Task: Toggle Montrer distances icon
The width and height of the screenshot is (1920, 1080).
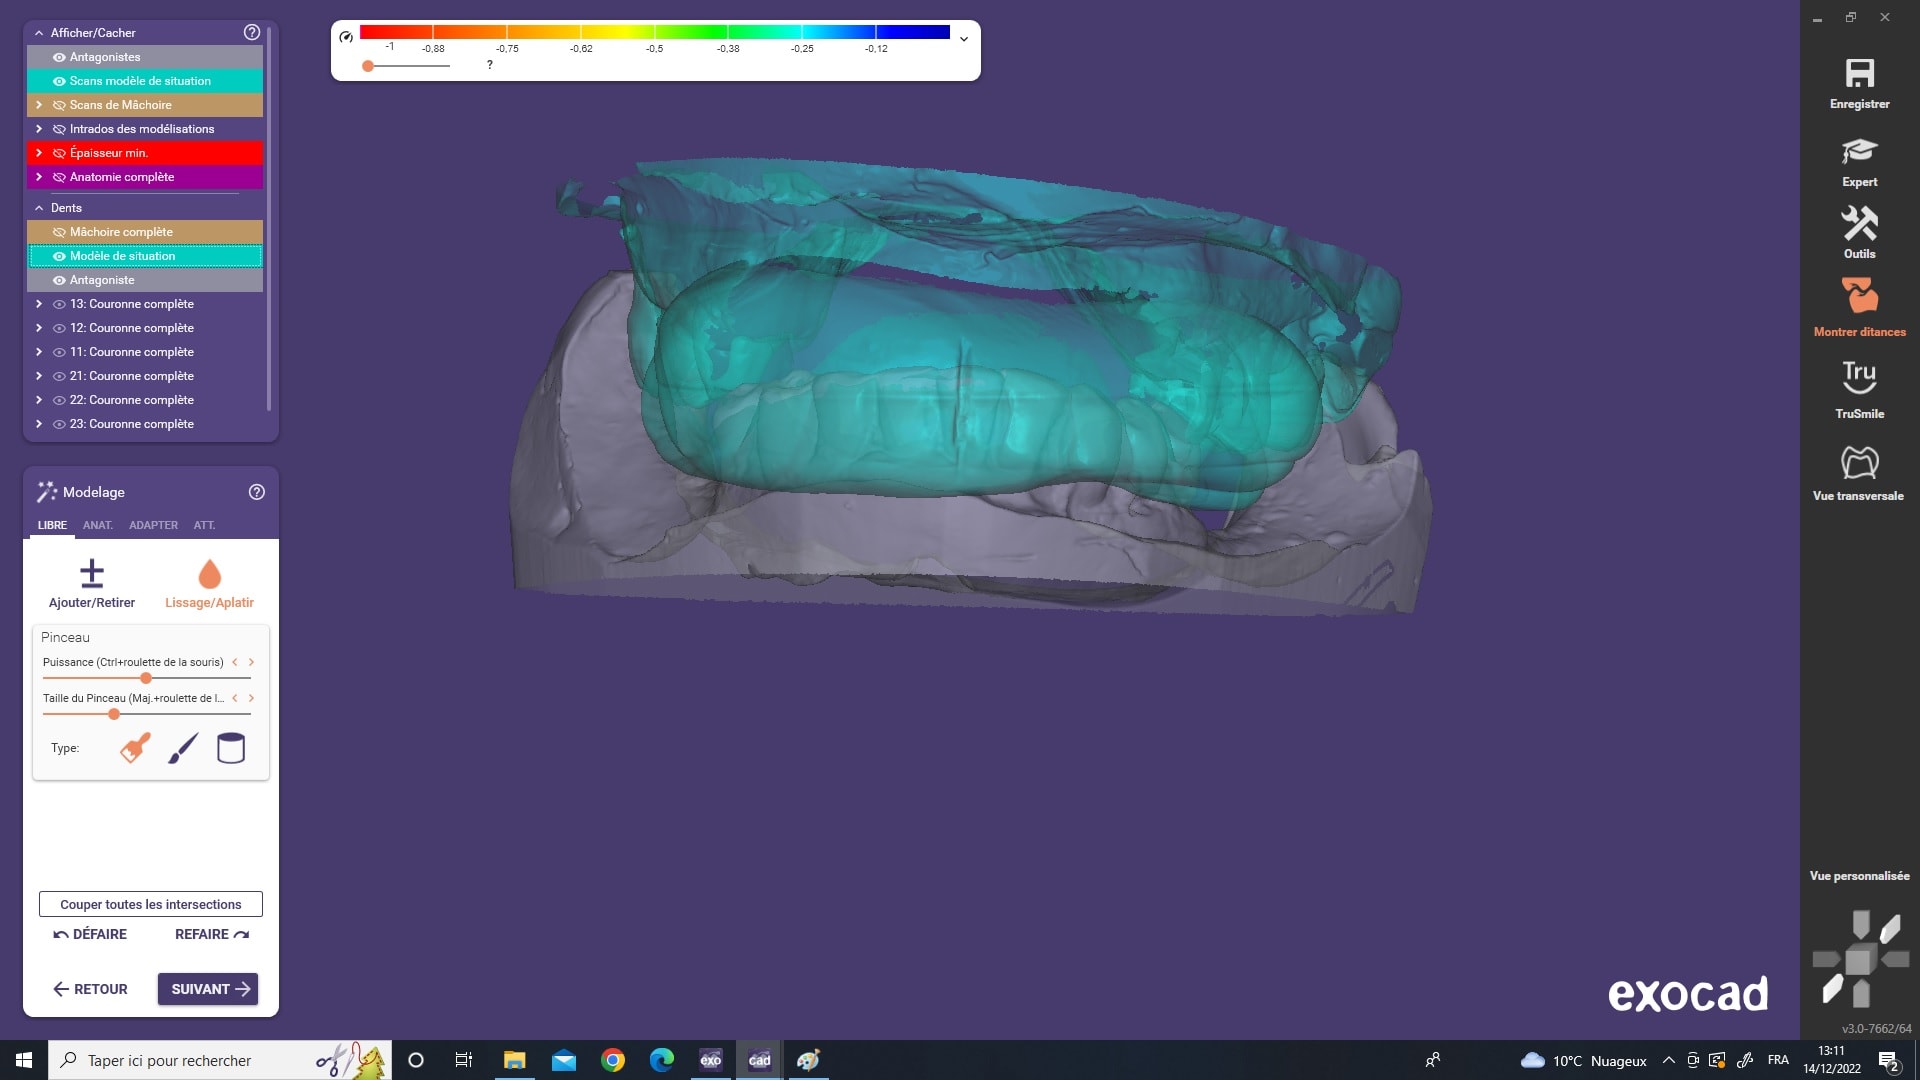Action: pos(1859,297)
